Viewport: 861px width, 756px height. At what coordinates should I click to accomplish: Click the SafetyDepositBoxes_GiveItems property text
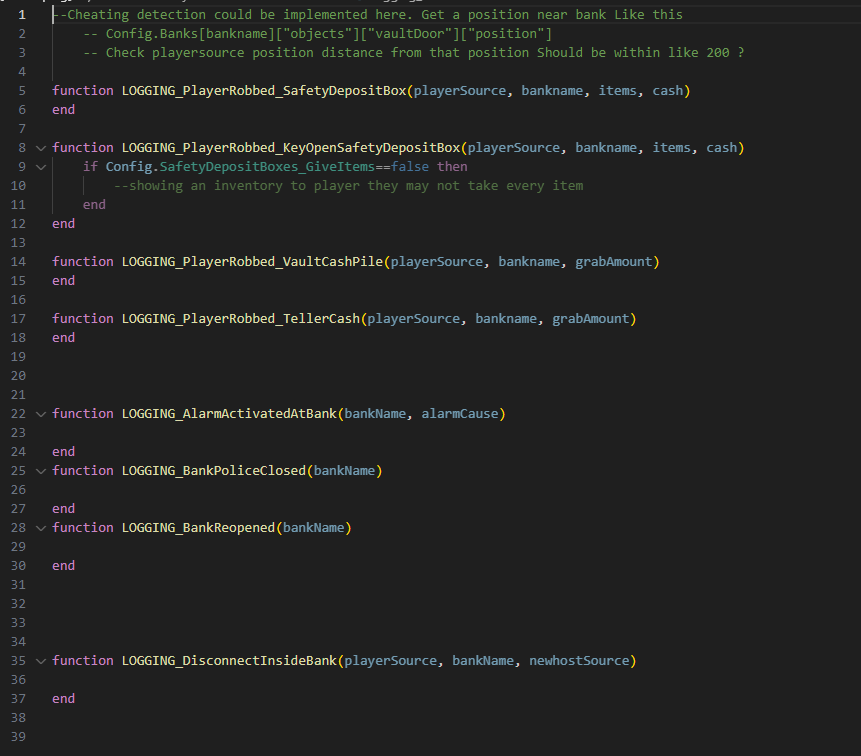(267, 167)
